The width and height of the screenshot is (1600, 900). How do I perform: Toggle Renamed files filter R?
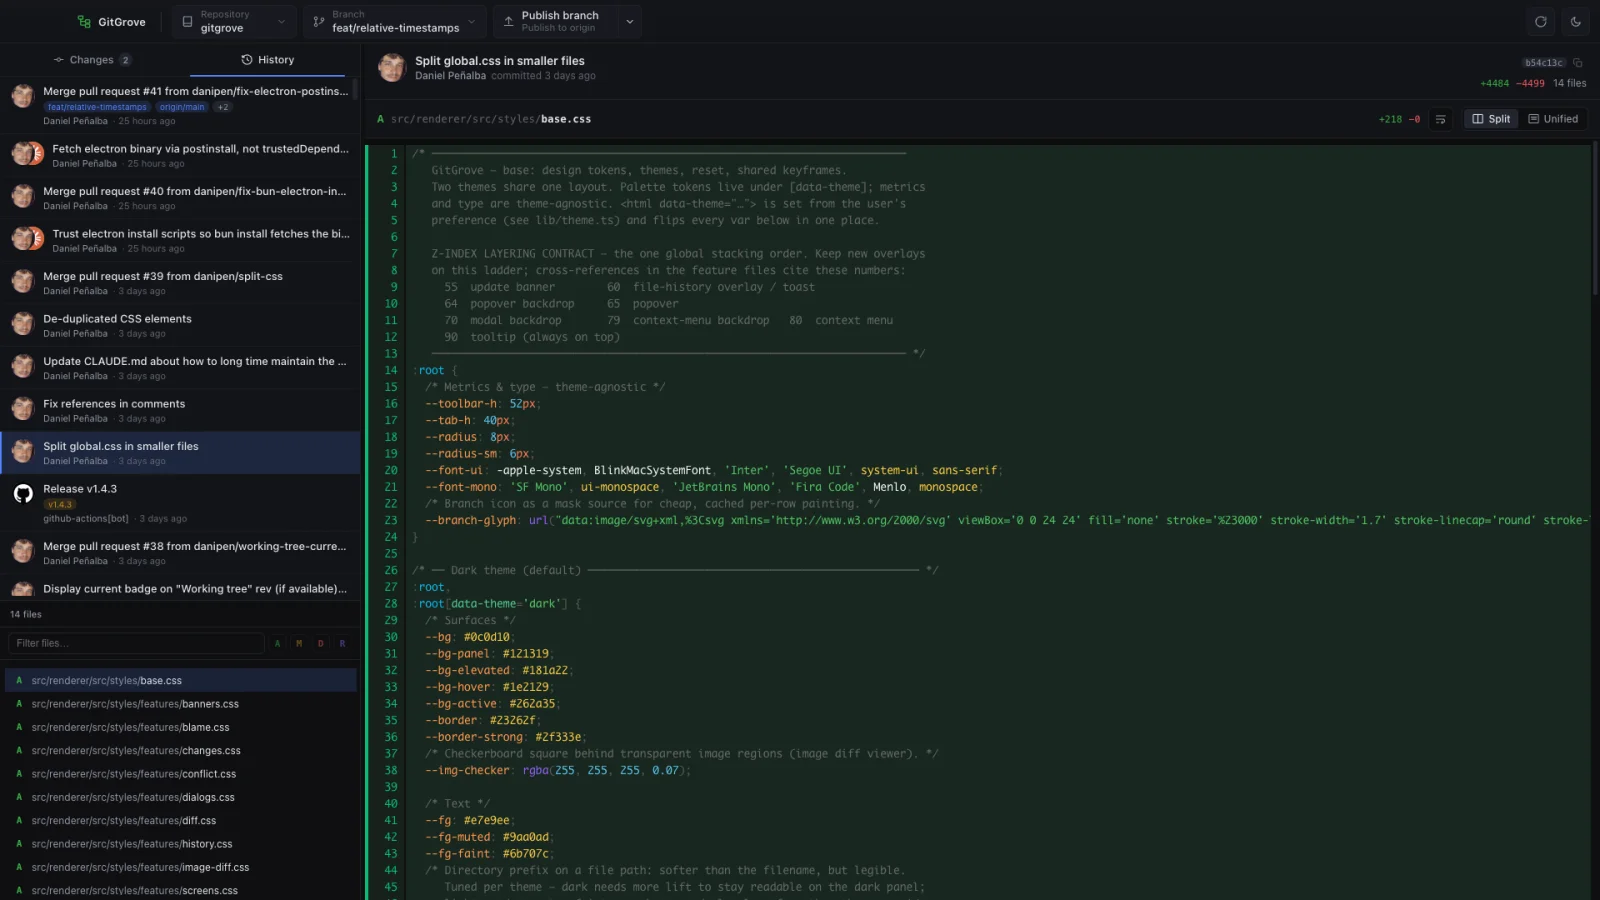point(343,643)
